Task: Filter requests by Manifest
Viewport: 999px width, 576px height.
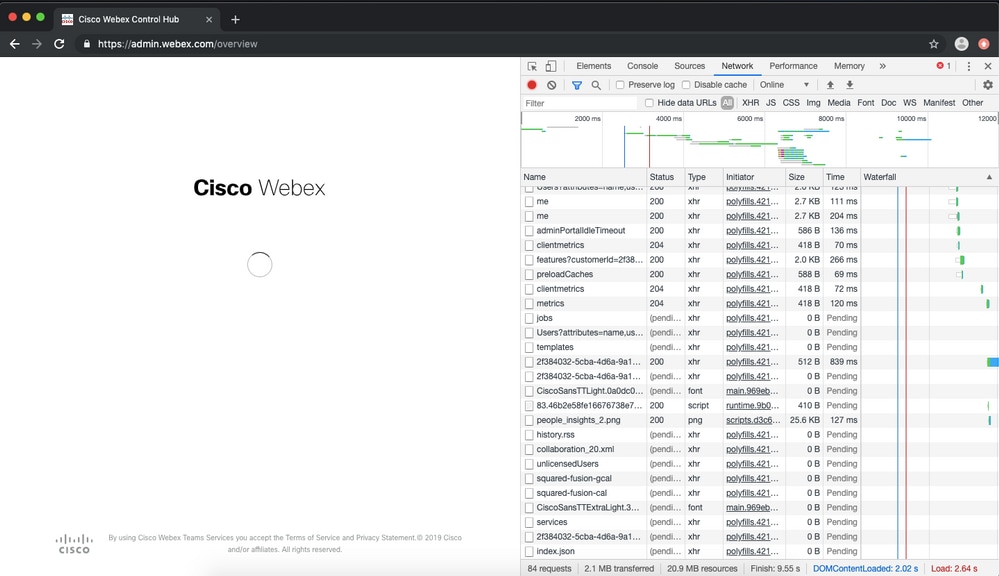Action: 939,103
